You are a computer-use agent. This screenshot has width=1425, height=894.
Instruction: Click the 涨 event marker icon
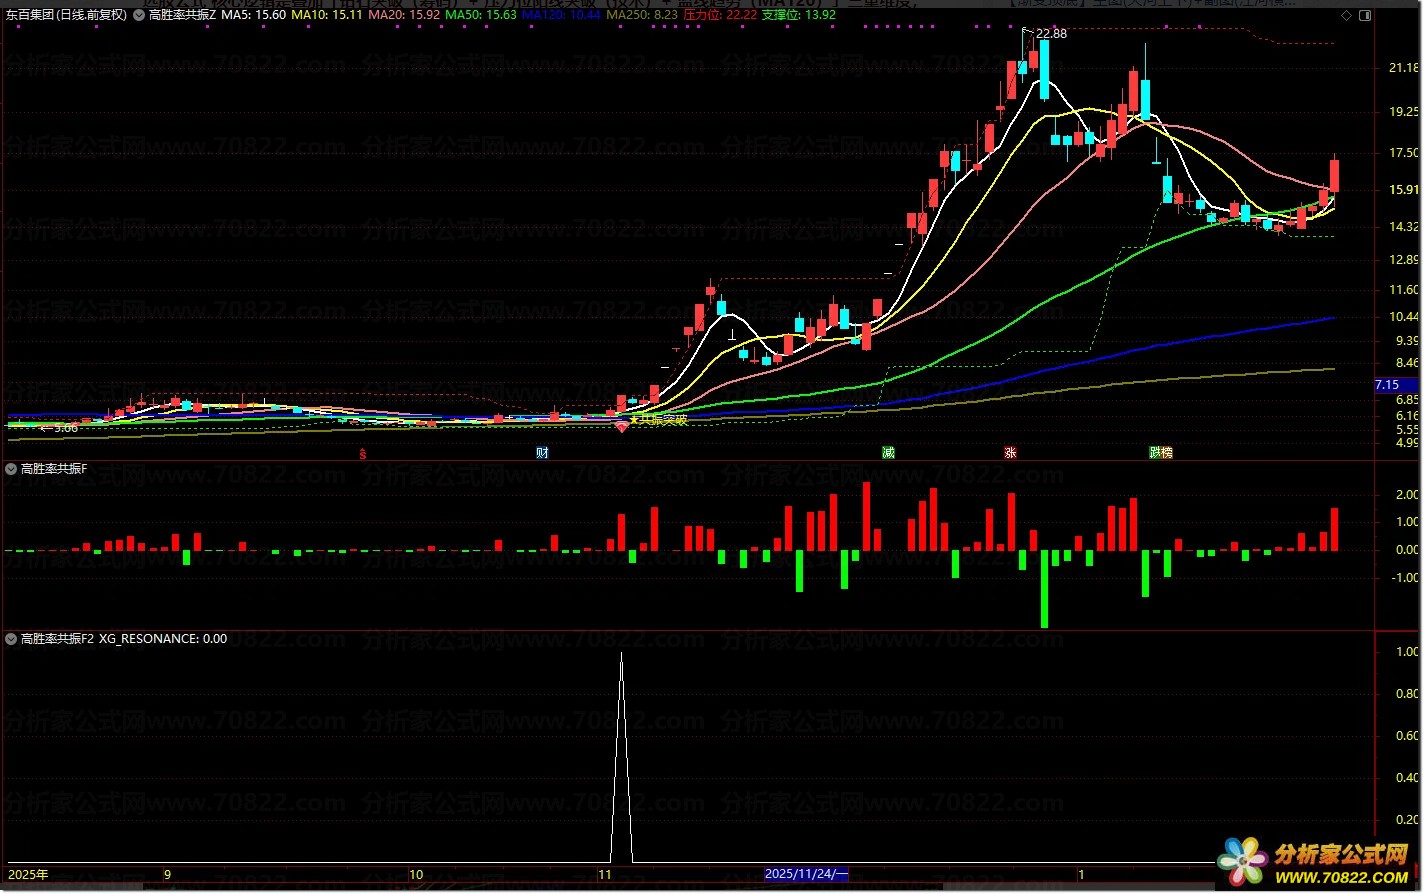(1010, 452)
